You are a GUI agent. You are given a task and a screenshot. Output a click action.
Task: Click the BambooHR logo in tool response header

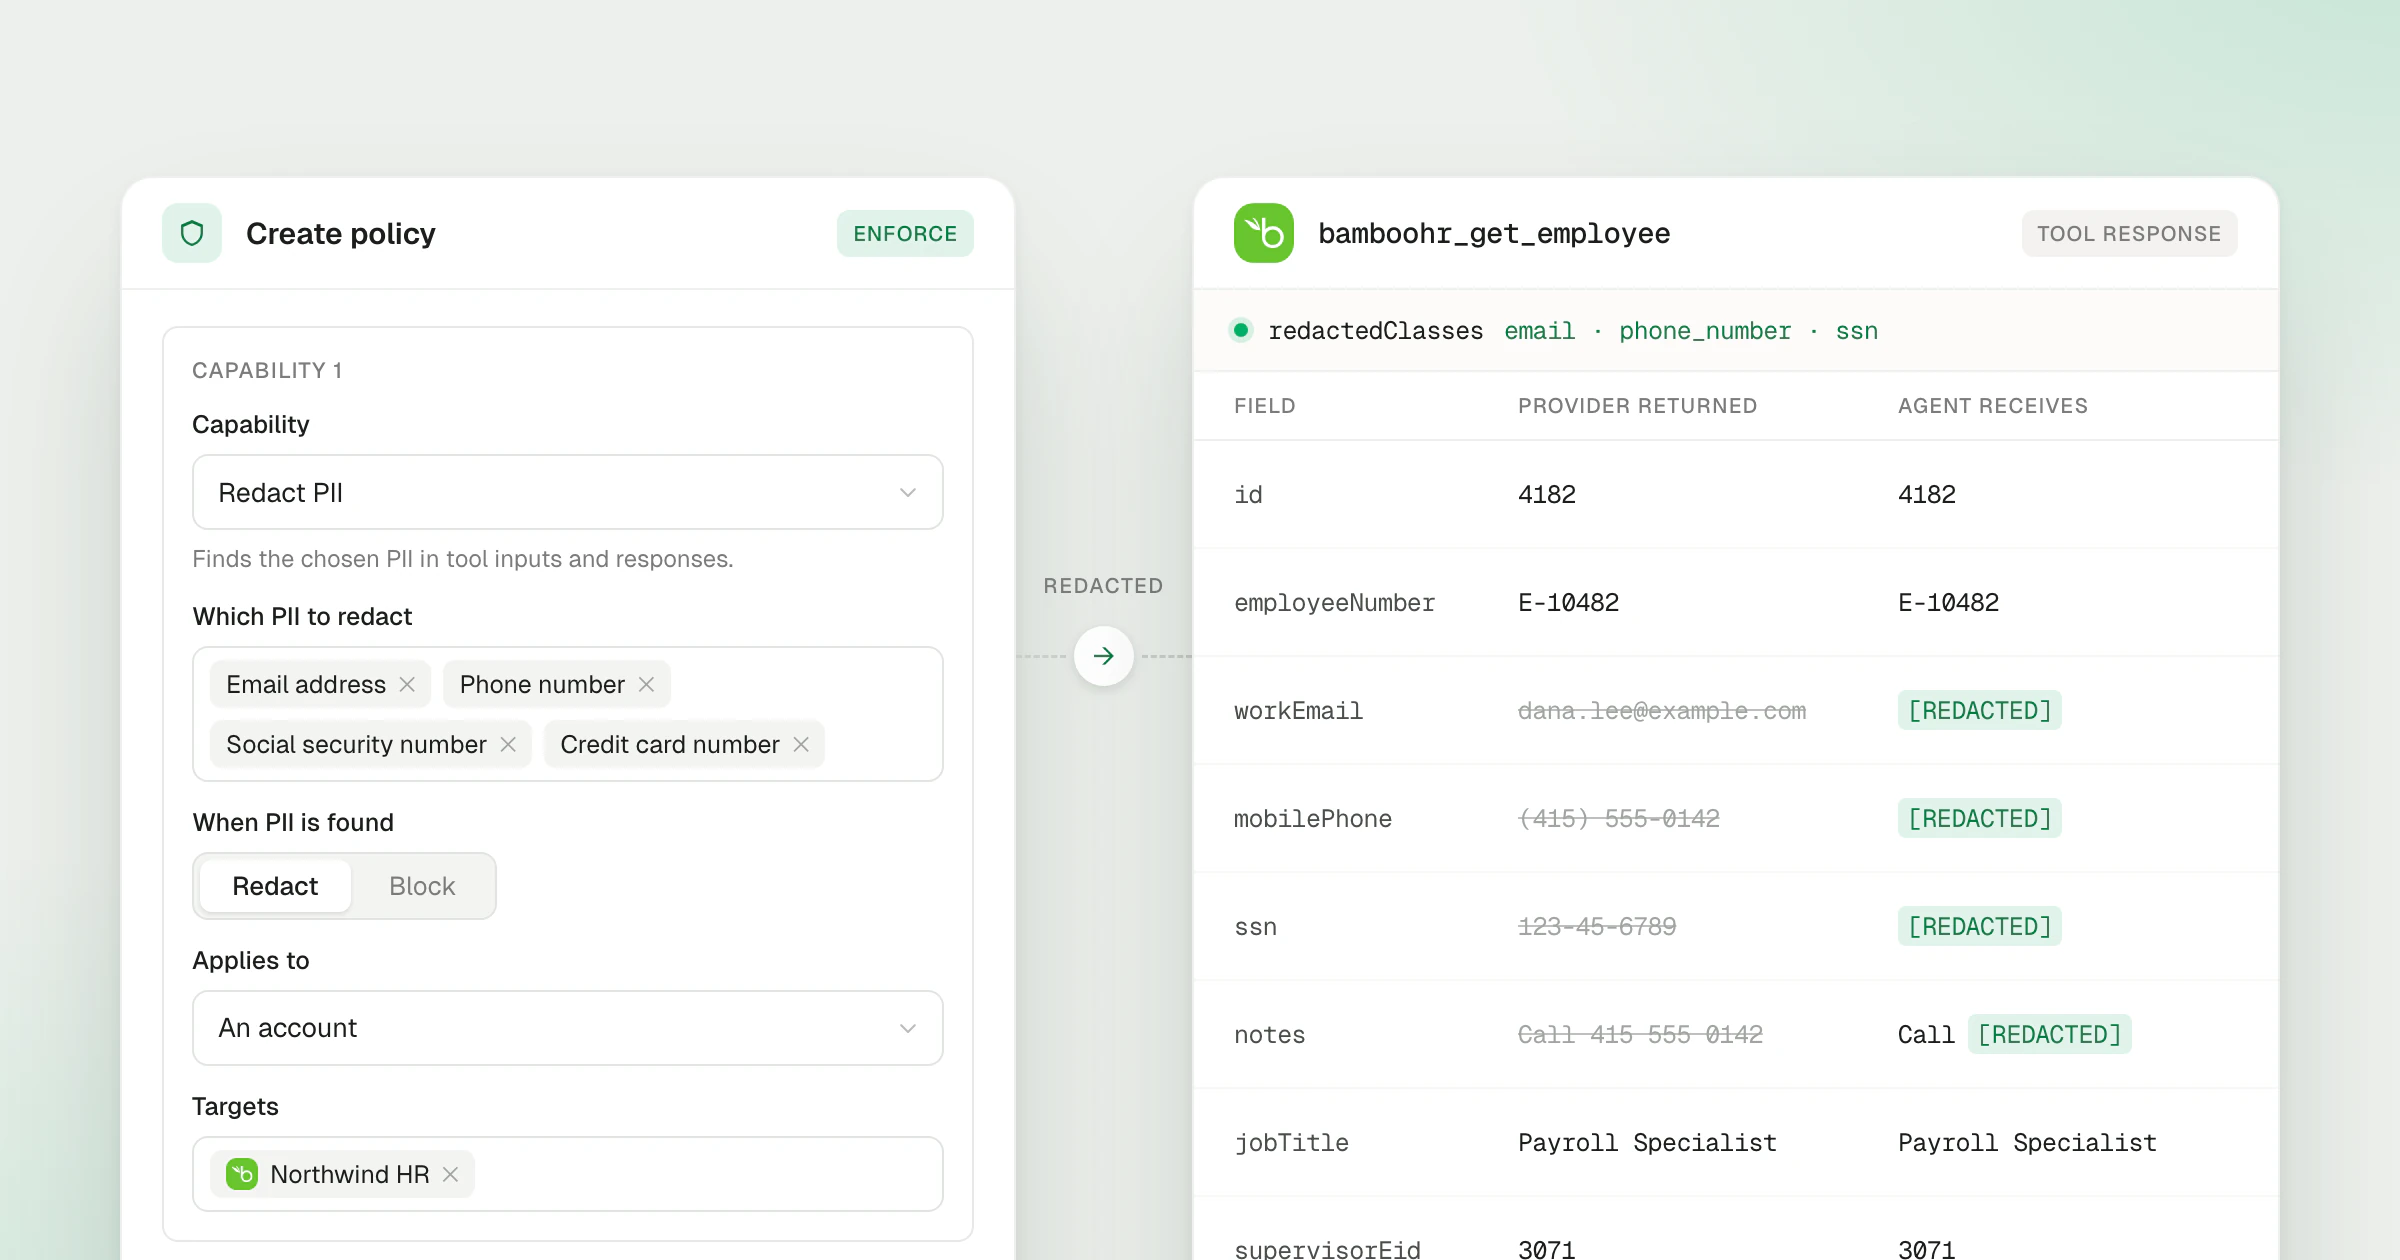pos(1264,233)
